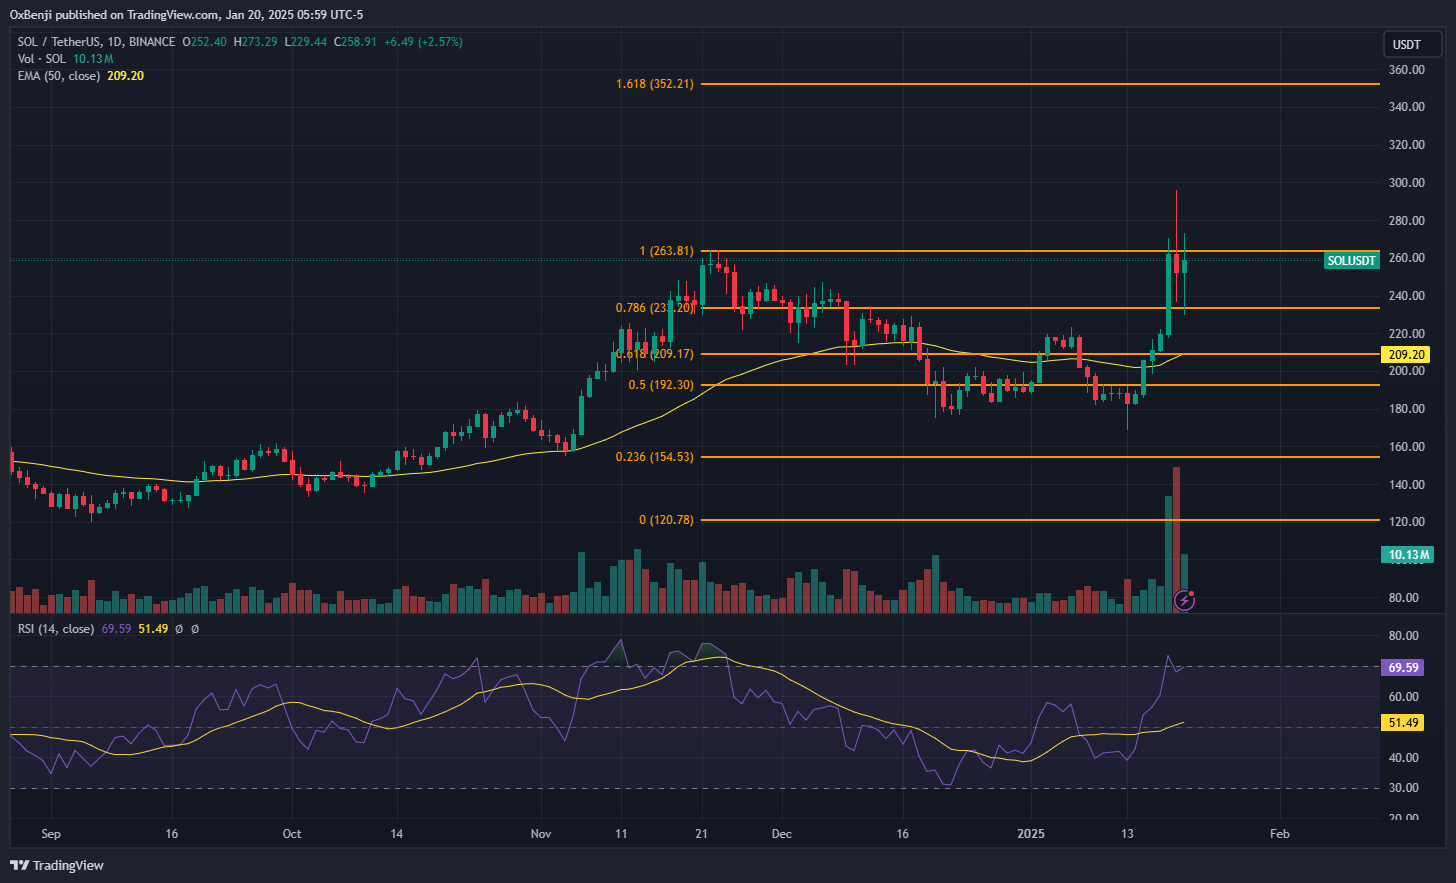Click the purple 69.59 RSI axis label
This screenshot has width=1456, height=883.
pyautogui.click(x=1404, y=667)
